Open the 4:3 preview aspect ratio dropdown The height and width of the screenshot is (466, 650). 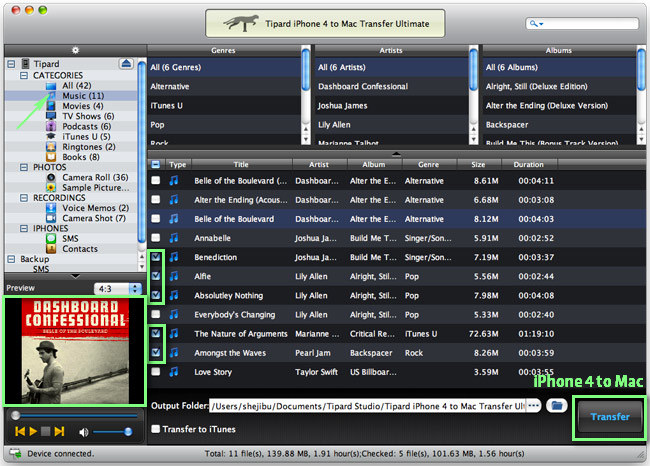(x=118, y=289)
